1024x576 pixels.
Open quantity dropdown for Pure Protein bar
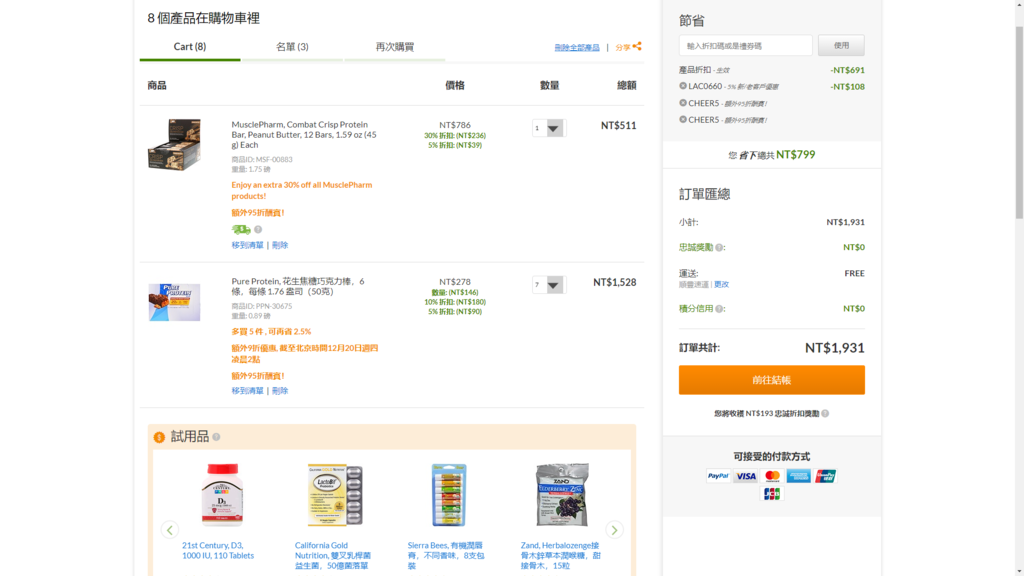549,285
